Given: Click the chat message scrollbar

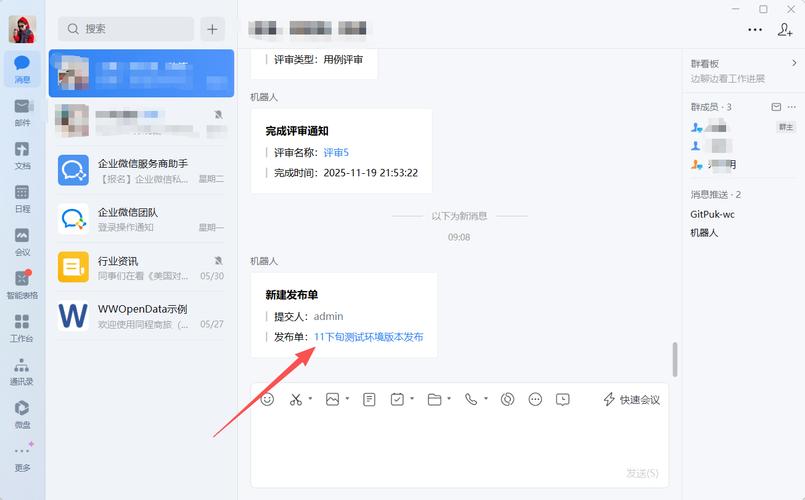Looking at the screenshot, I should coord(675,359).
